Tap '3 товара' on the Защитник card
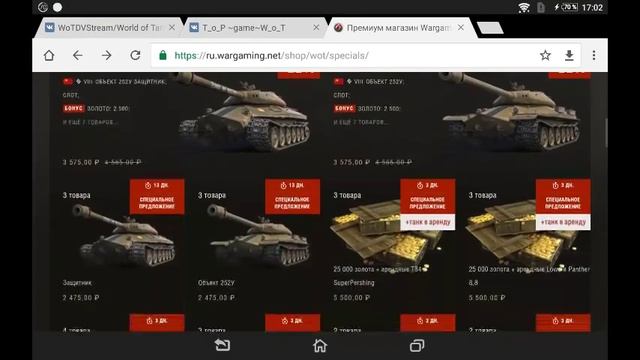 click(x=76, y=195)
